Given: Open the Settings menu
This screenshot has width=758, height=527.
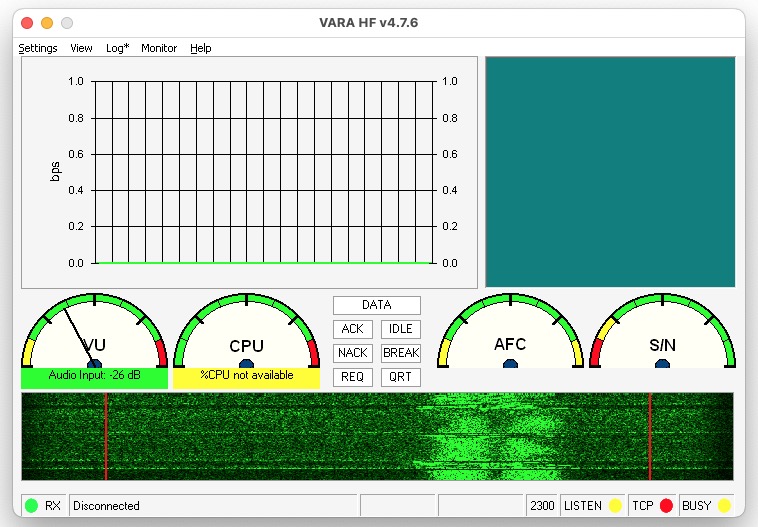Looking at the screenshot, I should click(x=38, y=48).
